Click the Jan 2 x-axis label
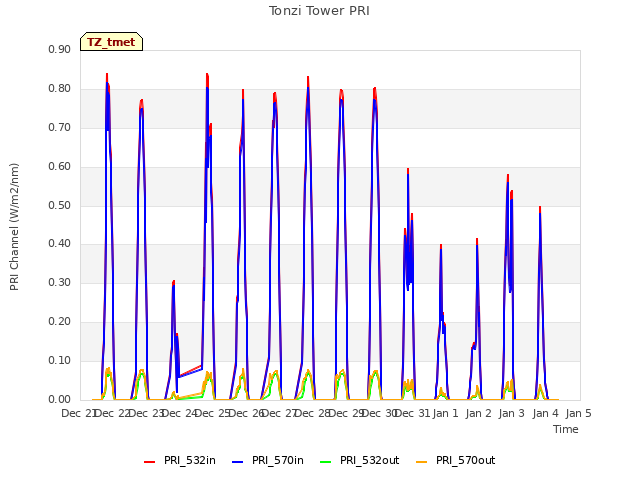Screen dimensions: 640x480 pyautogui.click(x=479, y=413)
